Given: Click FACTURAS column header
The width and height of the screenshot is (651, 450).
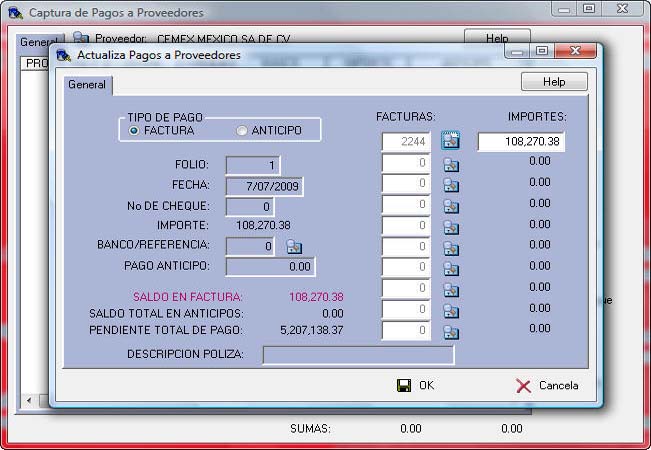Looking at the screenshot, I should (406, 117).
